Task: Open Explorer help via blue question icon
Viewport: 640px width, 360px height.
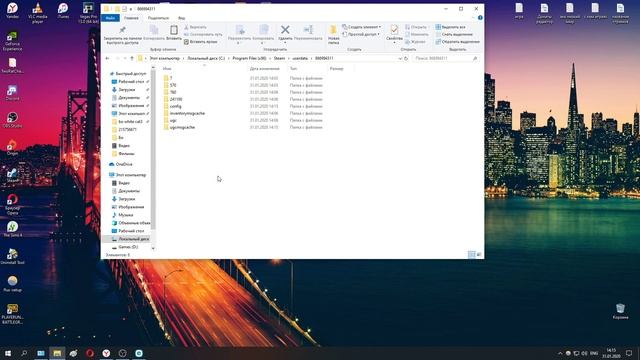Action: pyautogui.click(x=480, y=18)
